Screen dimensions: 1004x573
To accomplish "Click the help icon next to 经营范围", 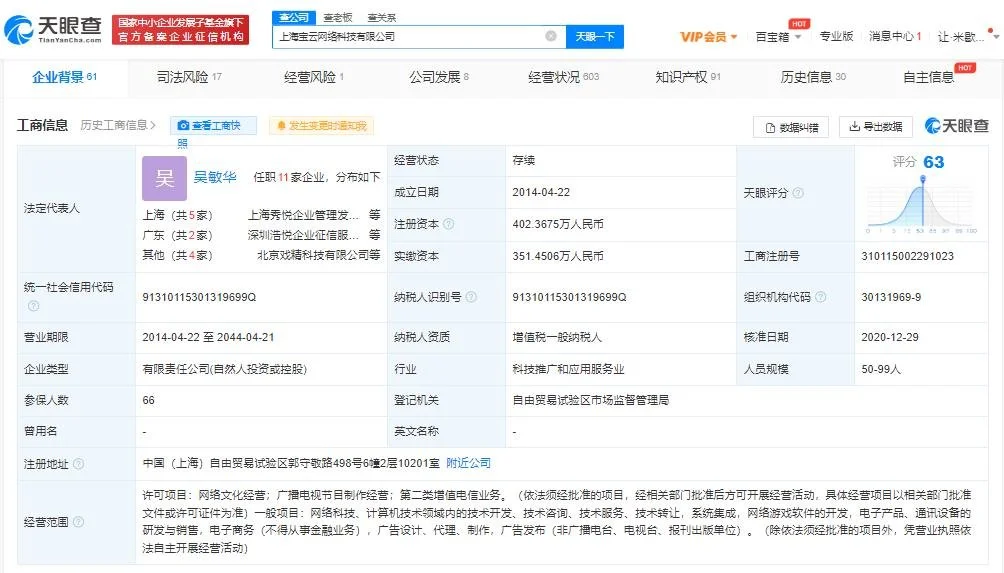I will point(78,521).
